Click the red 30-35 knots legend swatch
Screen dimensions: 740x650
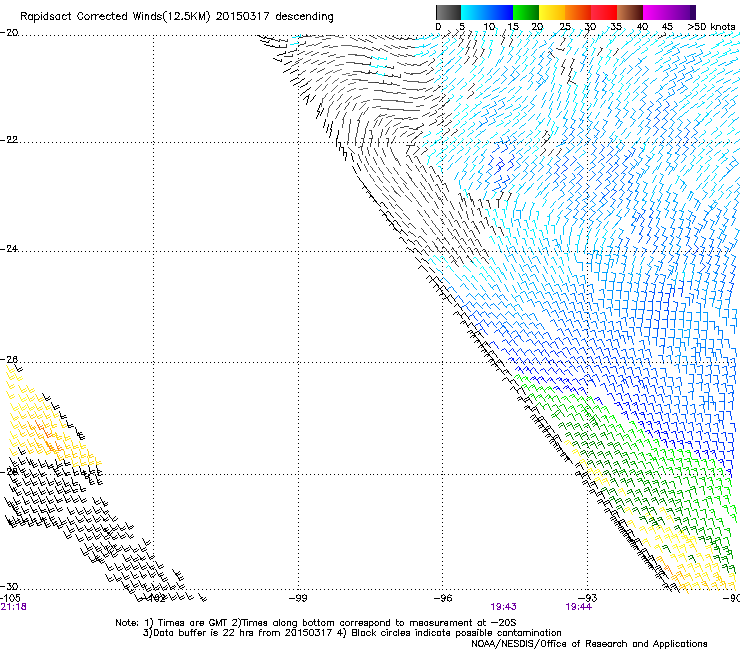coord(604,12)
